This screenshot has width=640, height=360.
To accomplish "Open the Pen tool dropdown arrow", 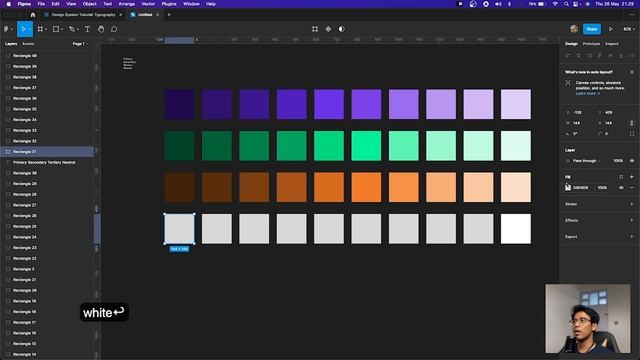I will (78, 29).
